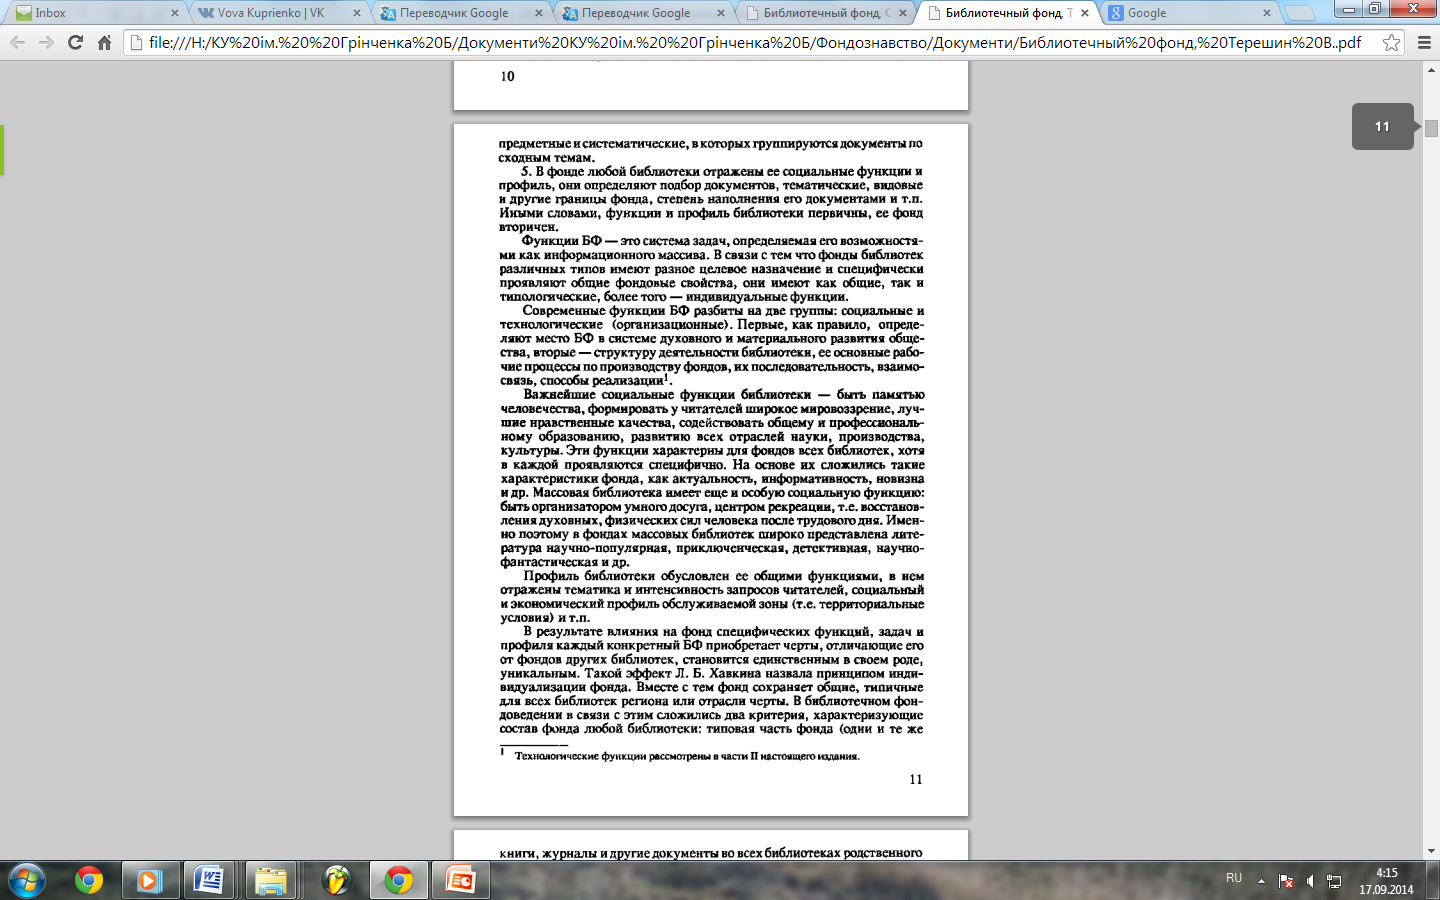This screenshot has width=1440, height=900.
Task: Click the RU language indicator
Action: point(1234,878)
